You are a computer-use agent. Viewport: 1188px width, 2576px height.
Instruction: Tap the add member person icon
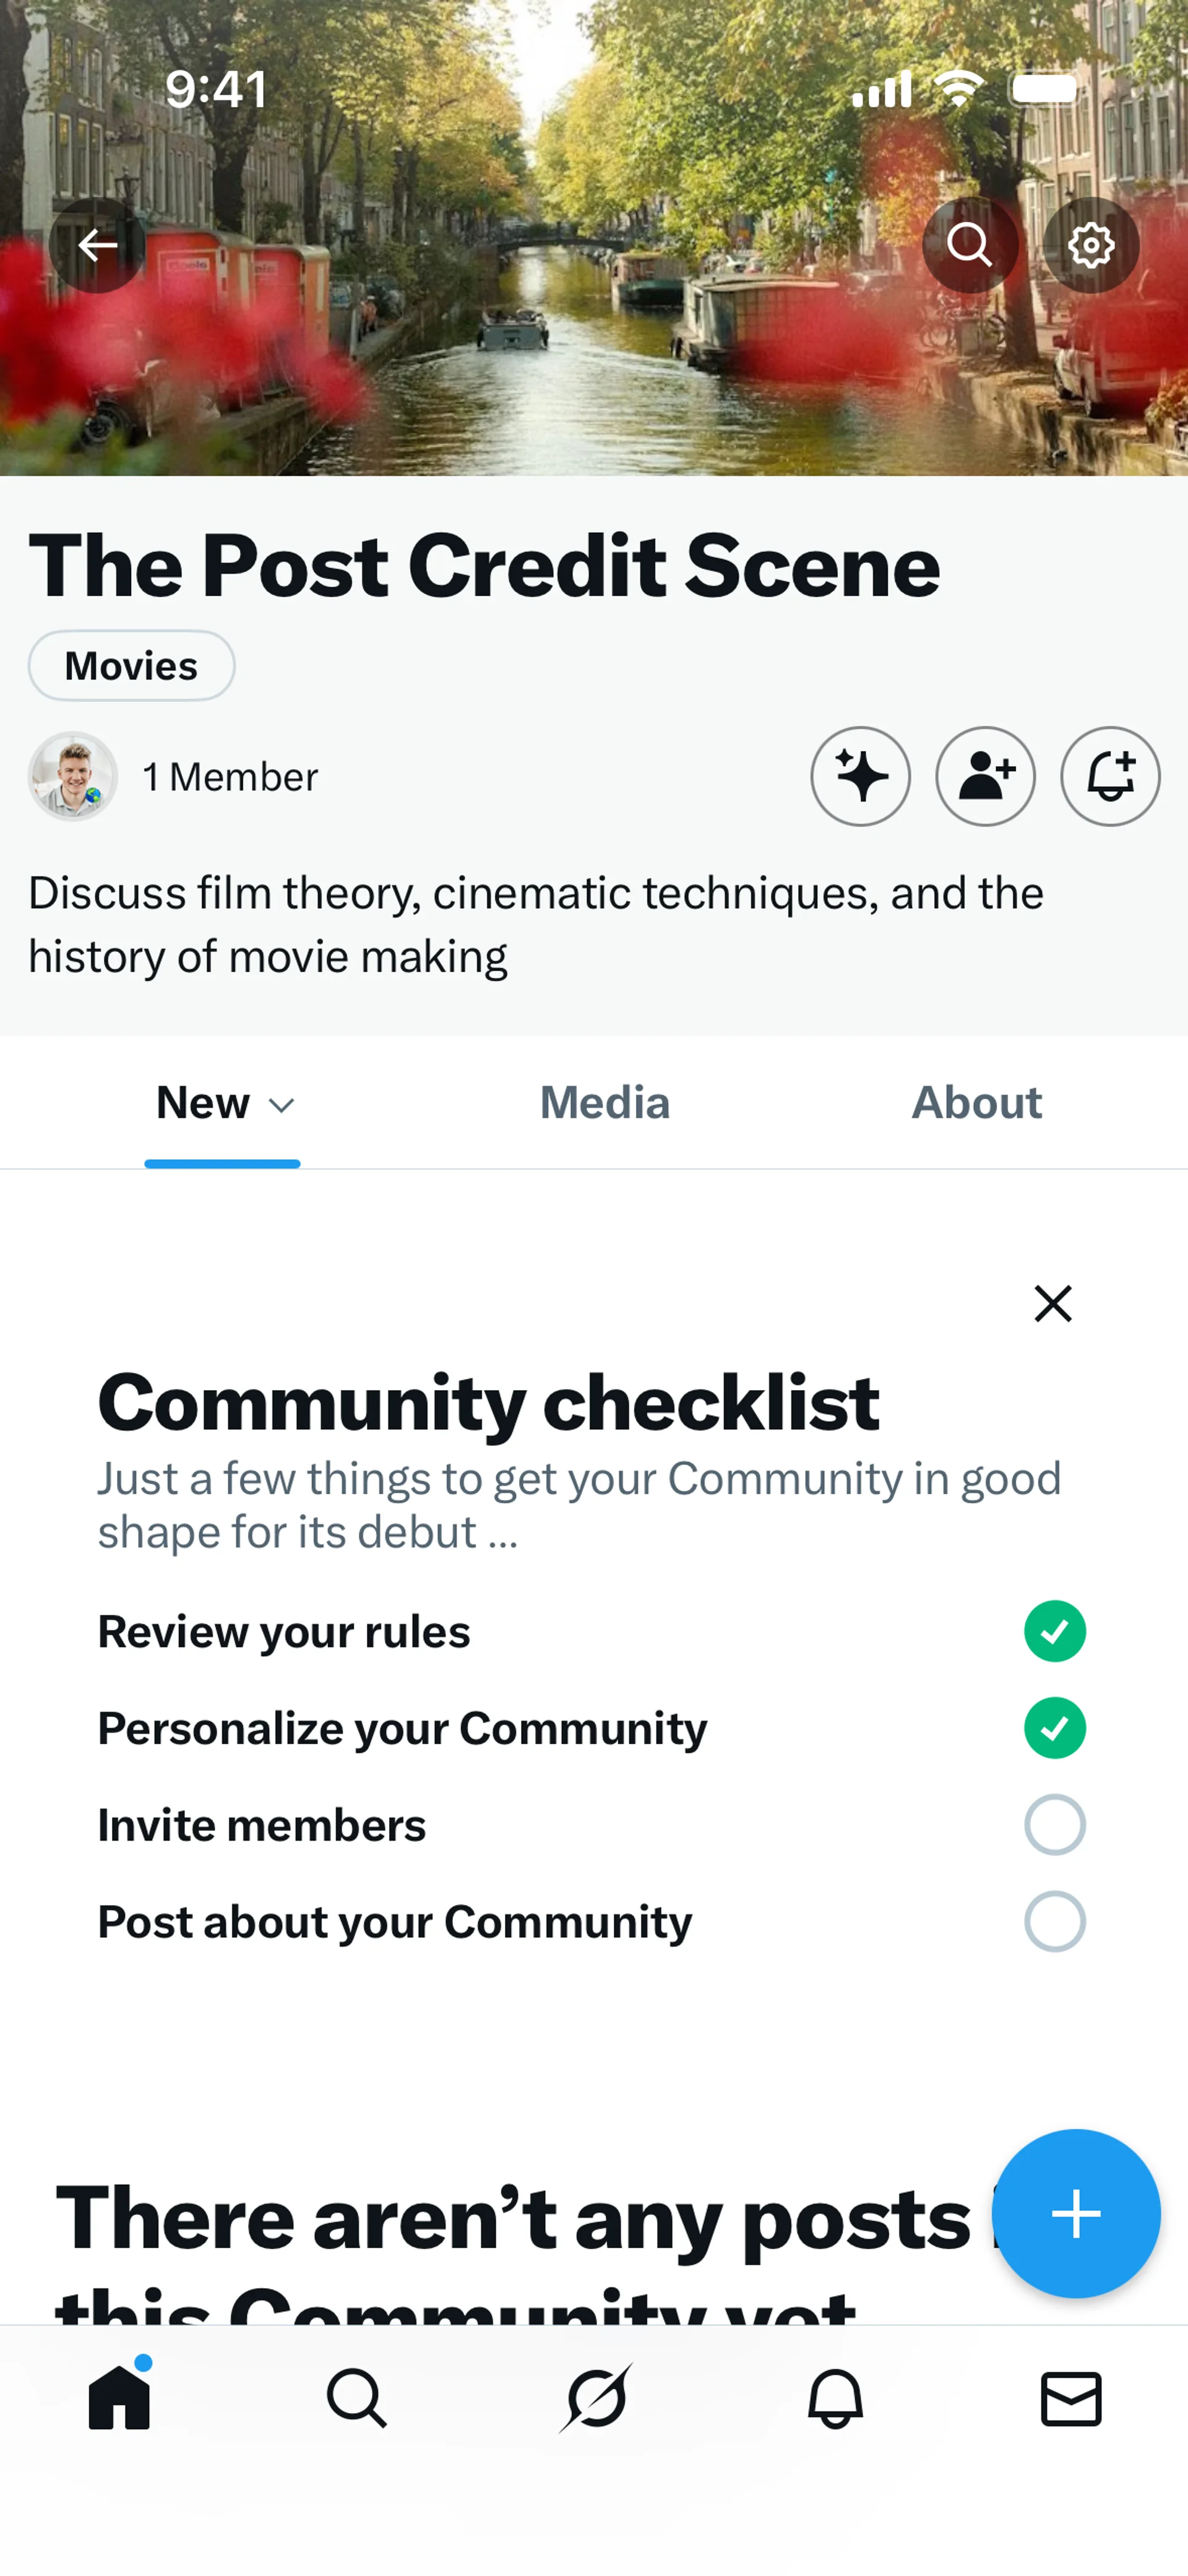[x=985, y=776]
